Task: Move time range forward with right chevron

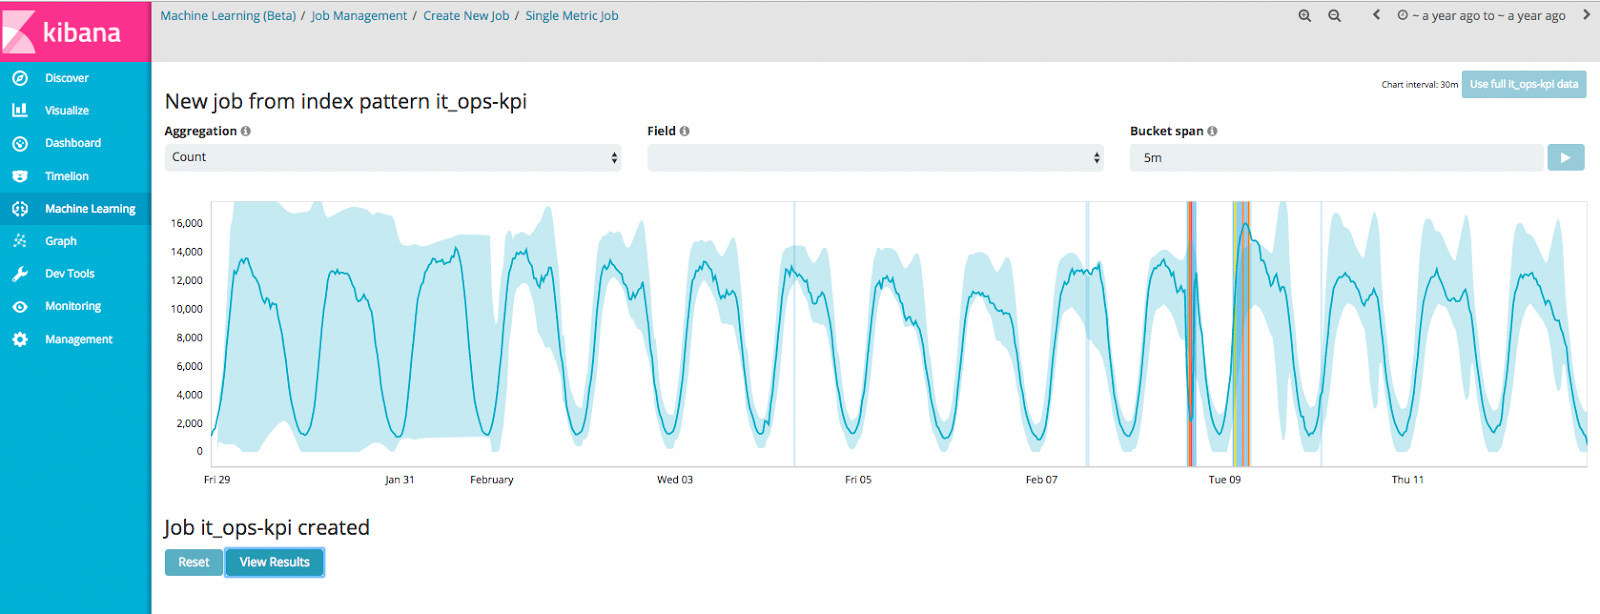Action: point(1586,15)
